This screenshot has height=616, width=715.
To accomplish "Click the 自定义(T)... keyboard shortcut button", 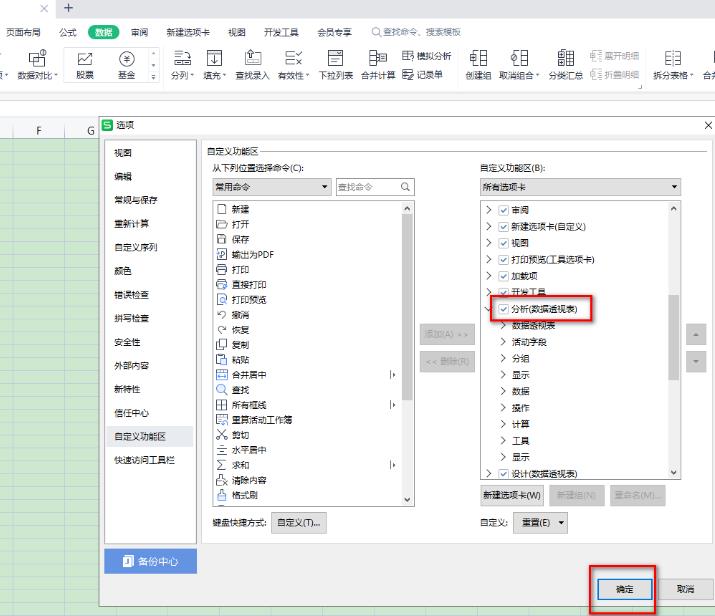I will (299, 523).
